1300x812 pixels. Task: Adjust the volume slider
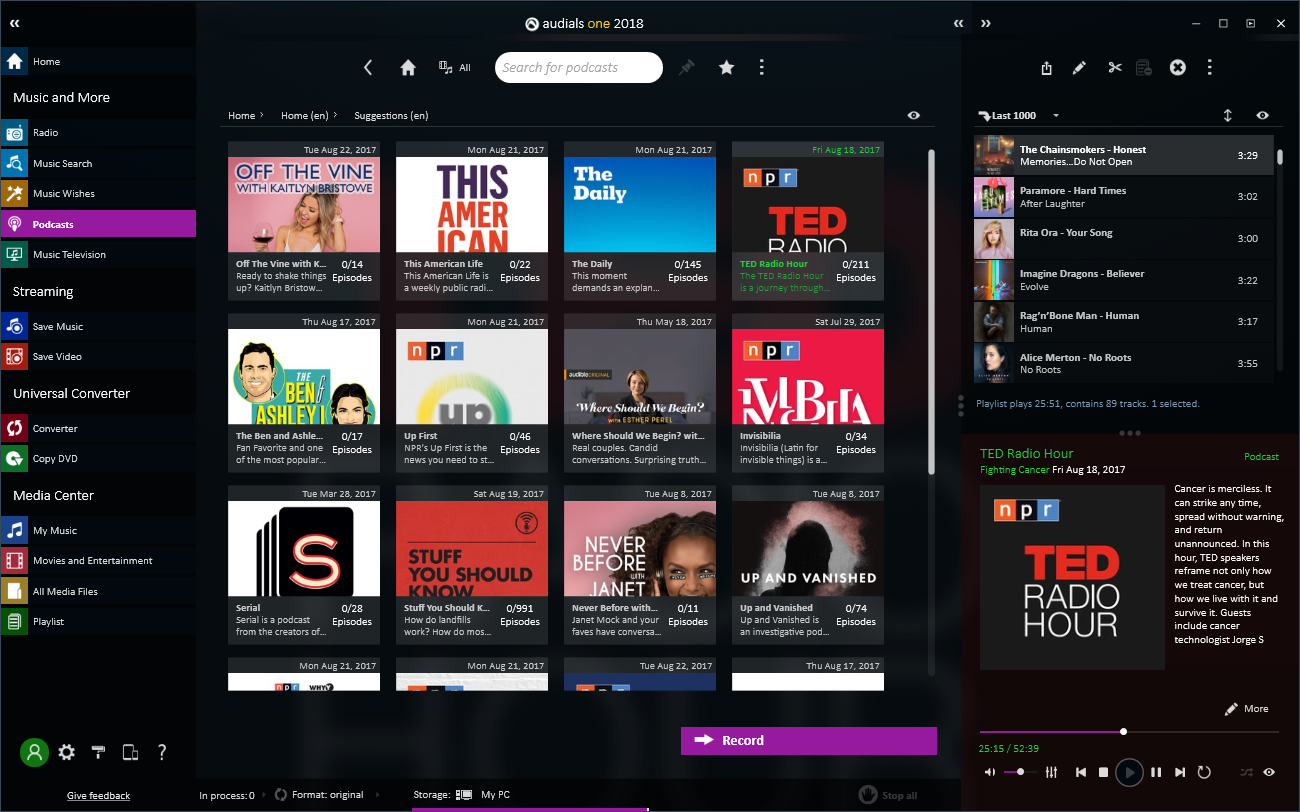pyautogui.click(x=1019, y=772)
